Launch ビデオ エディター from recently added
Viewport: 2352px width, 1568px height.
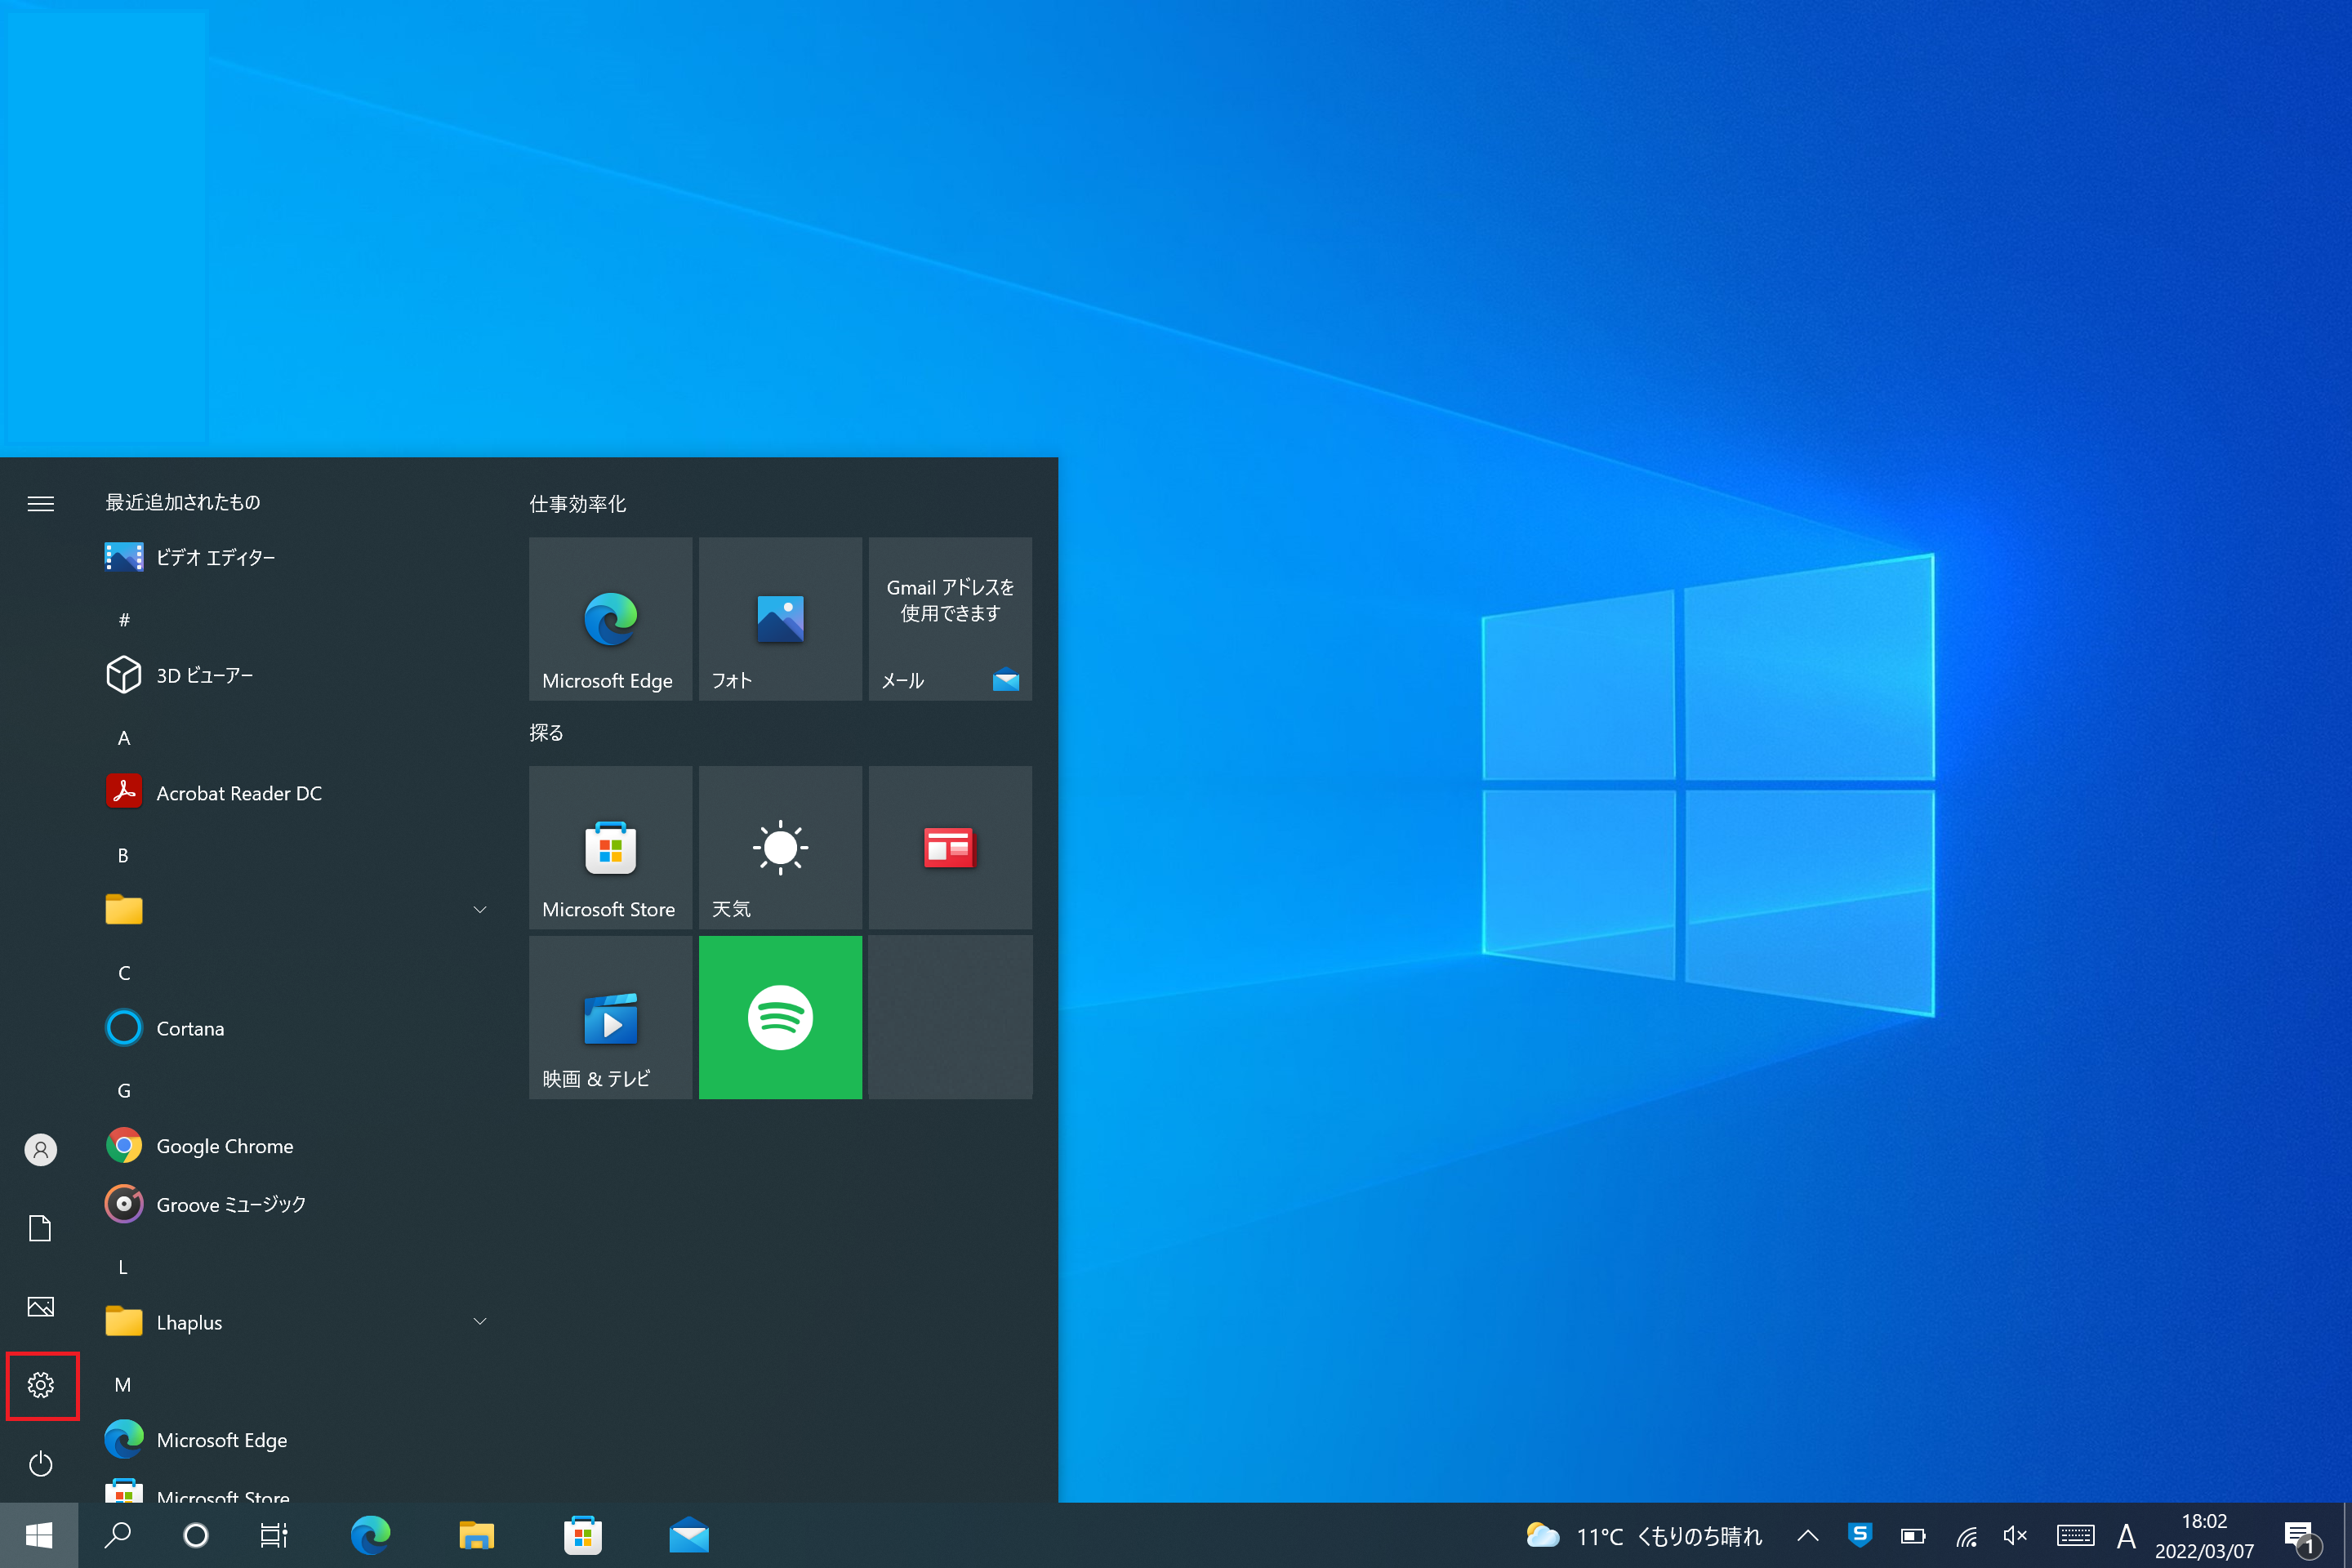click(297, 557)
